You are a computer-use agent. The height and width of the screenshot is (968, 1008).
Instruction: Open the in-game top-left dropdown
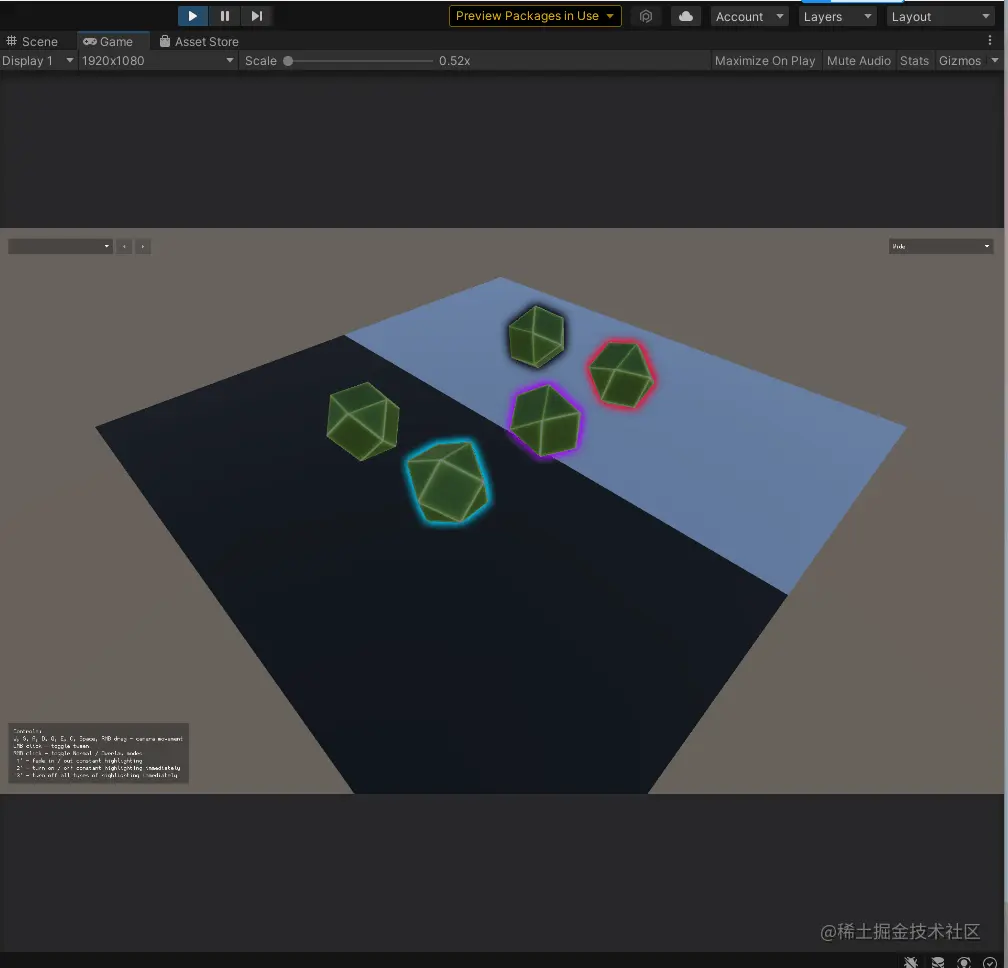click(60, 246)
